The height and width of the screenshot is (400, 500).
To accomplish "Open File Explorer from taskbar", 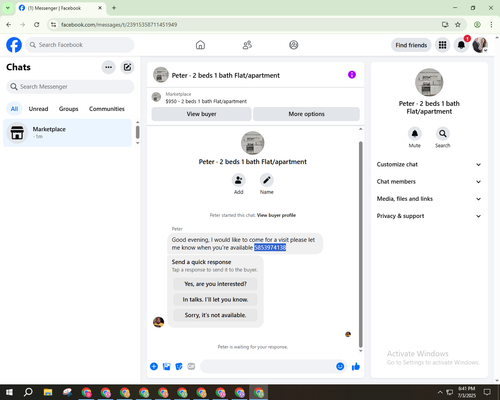I will [48, 392].
